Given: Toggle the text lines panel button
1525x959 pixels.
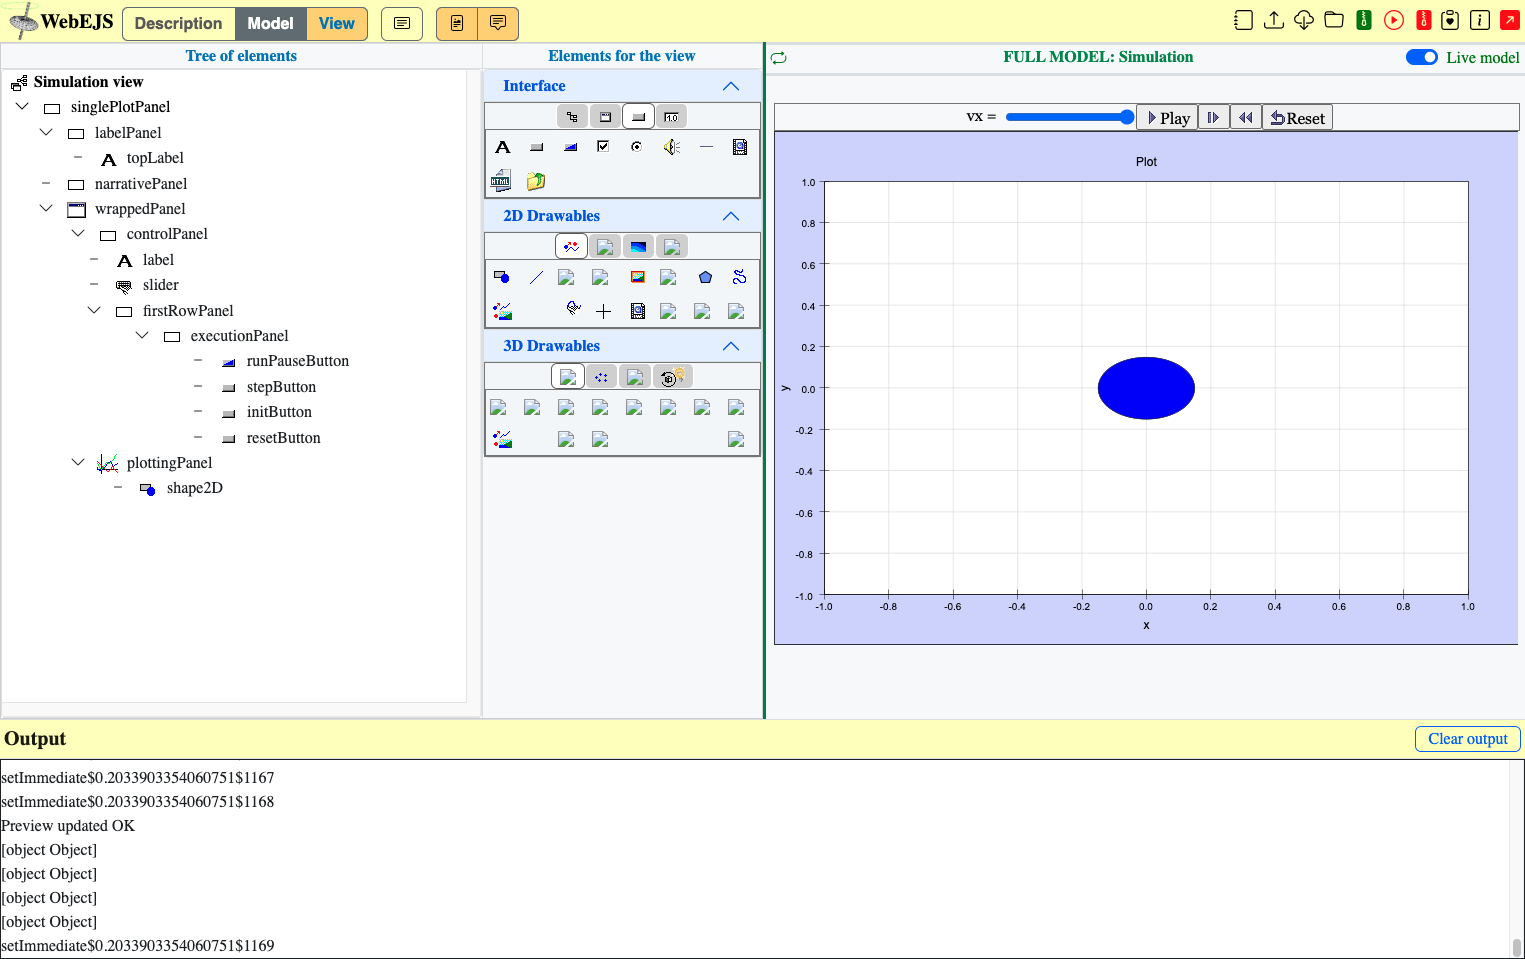Looking at the screenshot, I should pyautogui.click(x=402, y=23).
